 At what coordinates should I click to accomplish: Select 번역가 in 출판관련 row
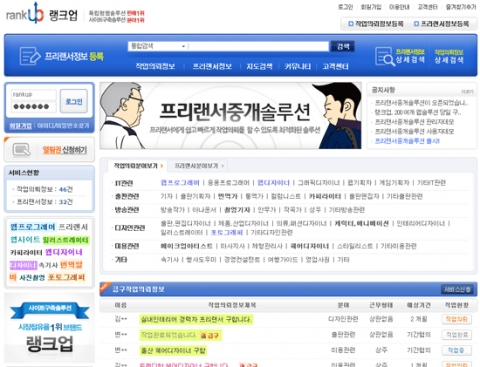point(228,196)
